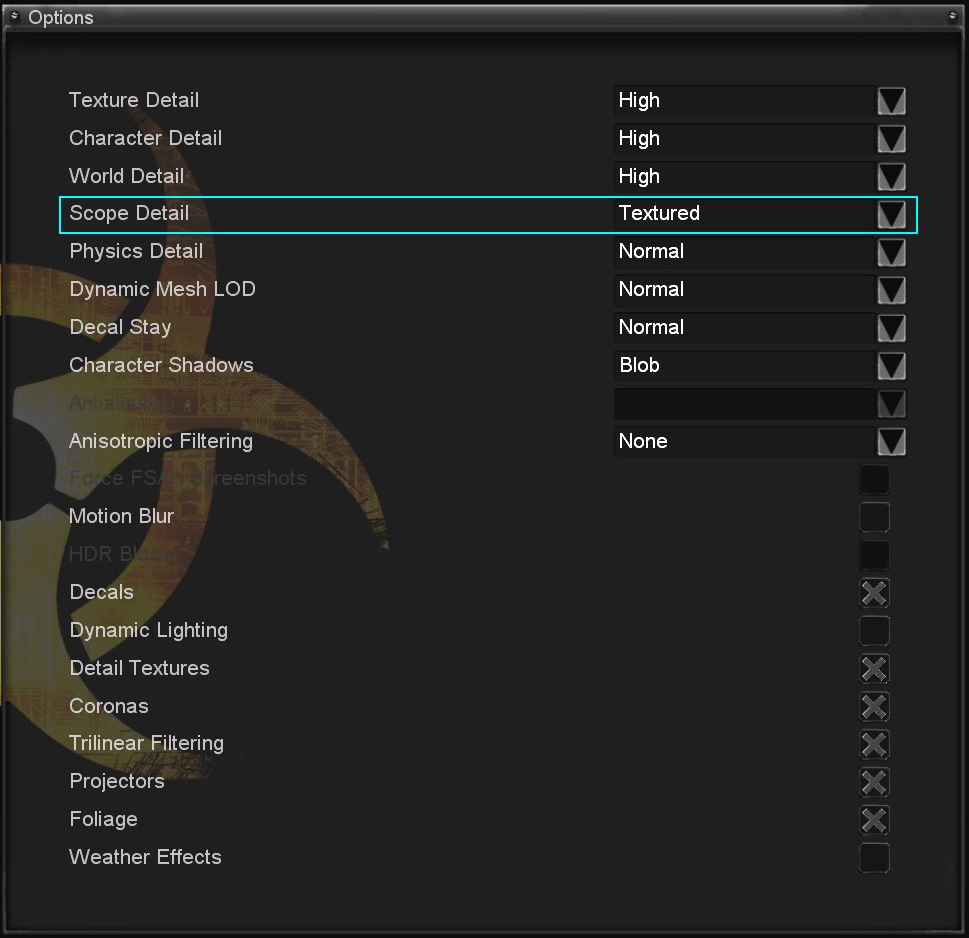Open the Texture Detail dropdown arrow
The height and width of the screenshot is (938, 969).
[891, 101]
